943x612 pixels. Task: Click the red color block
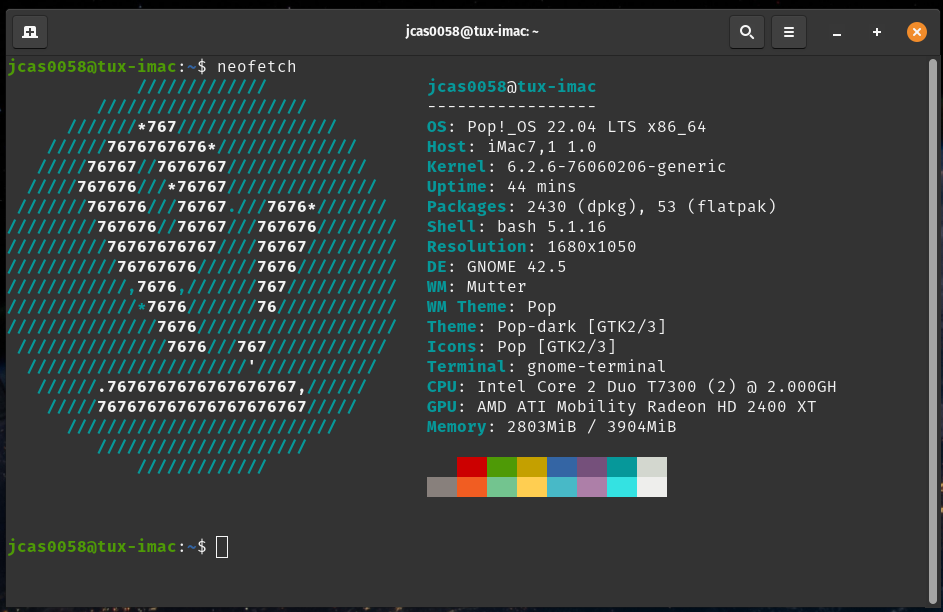(x=472, y=467)
